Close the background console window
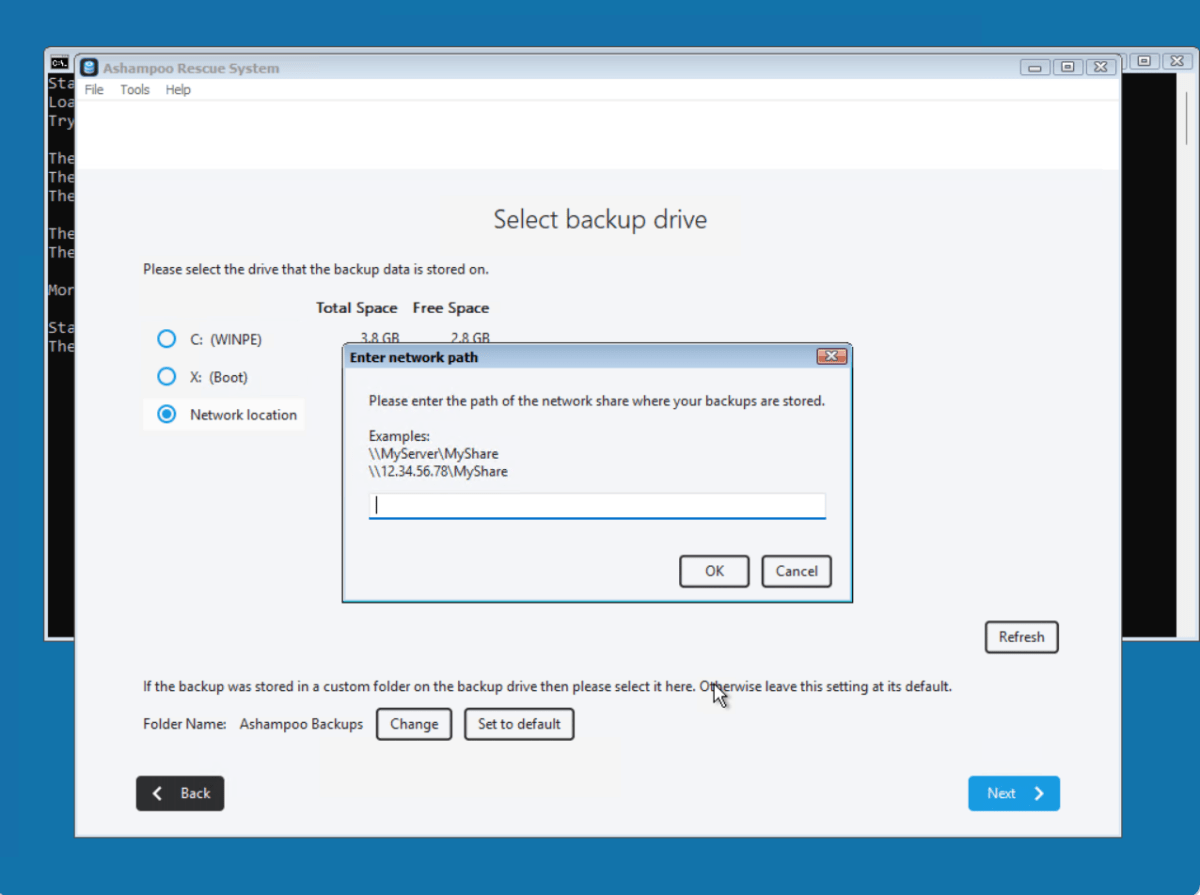Screen dimensions: 1200x895 coord(1176,61)
